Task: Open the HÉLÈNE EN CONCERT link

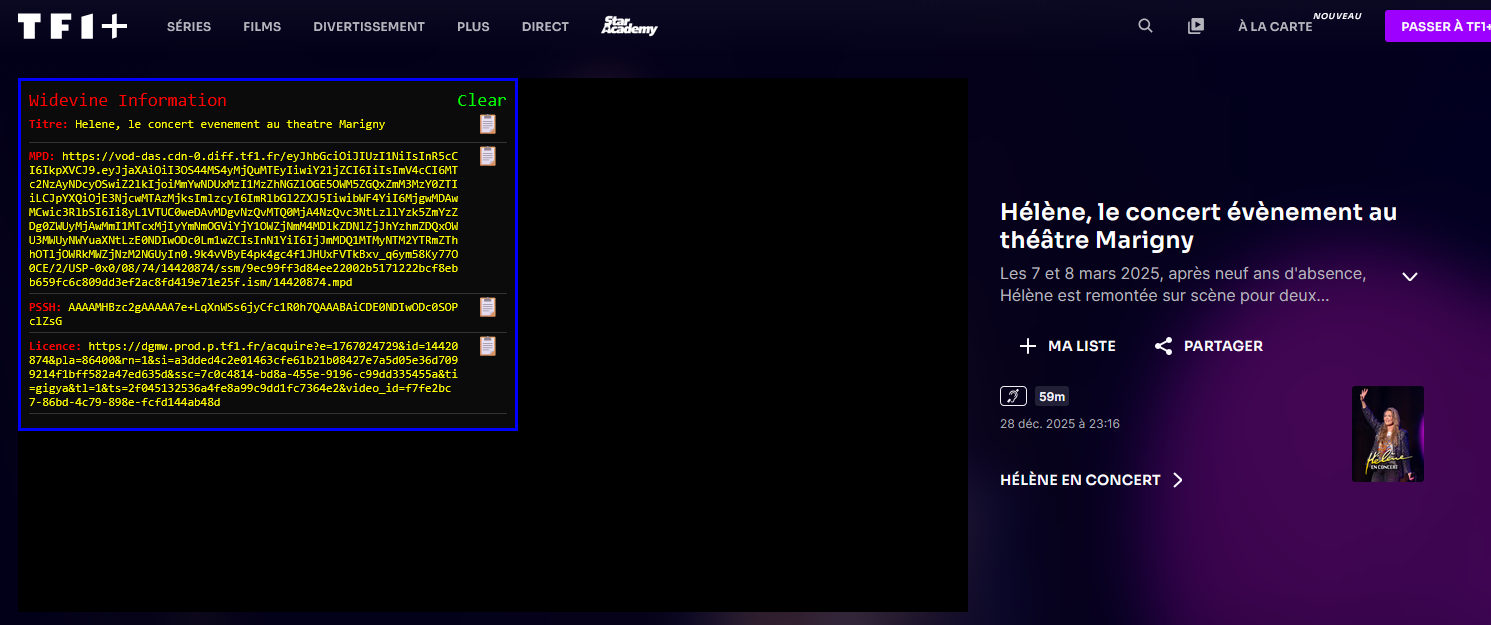Action: coord(1092,480)
